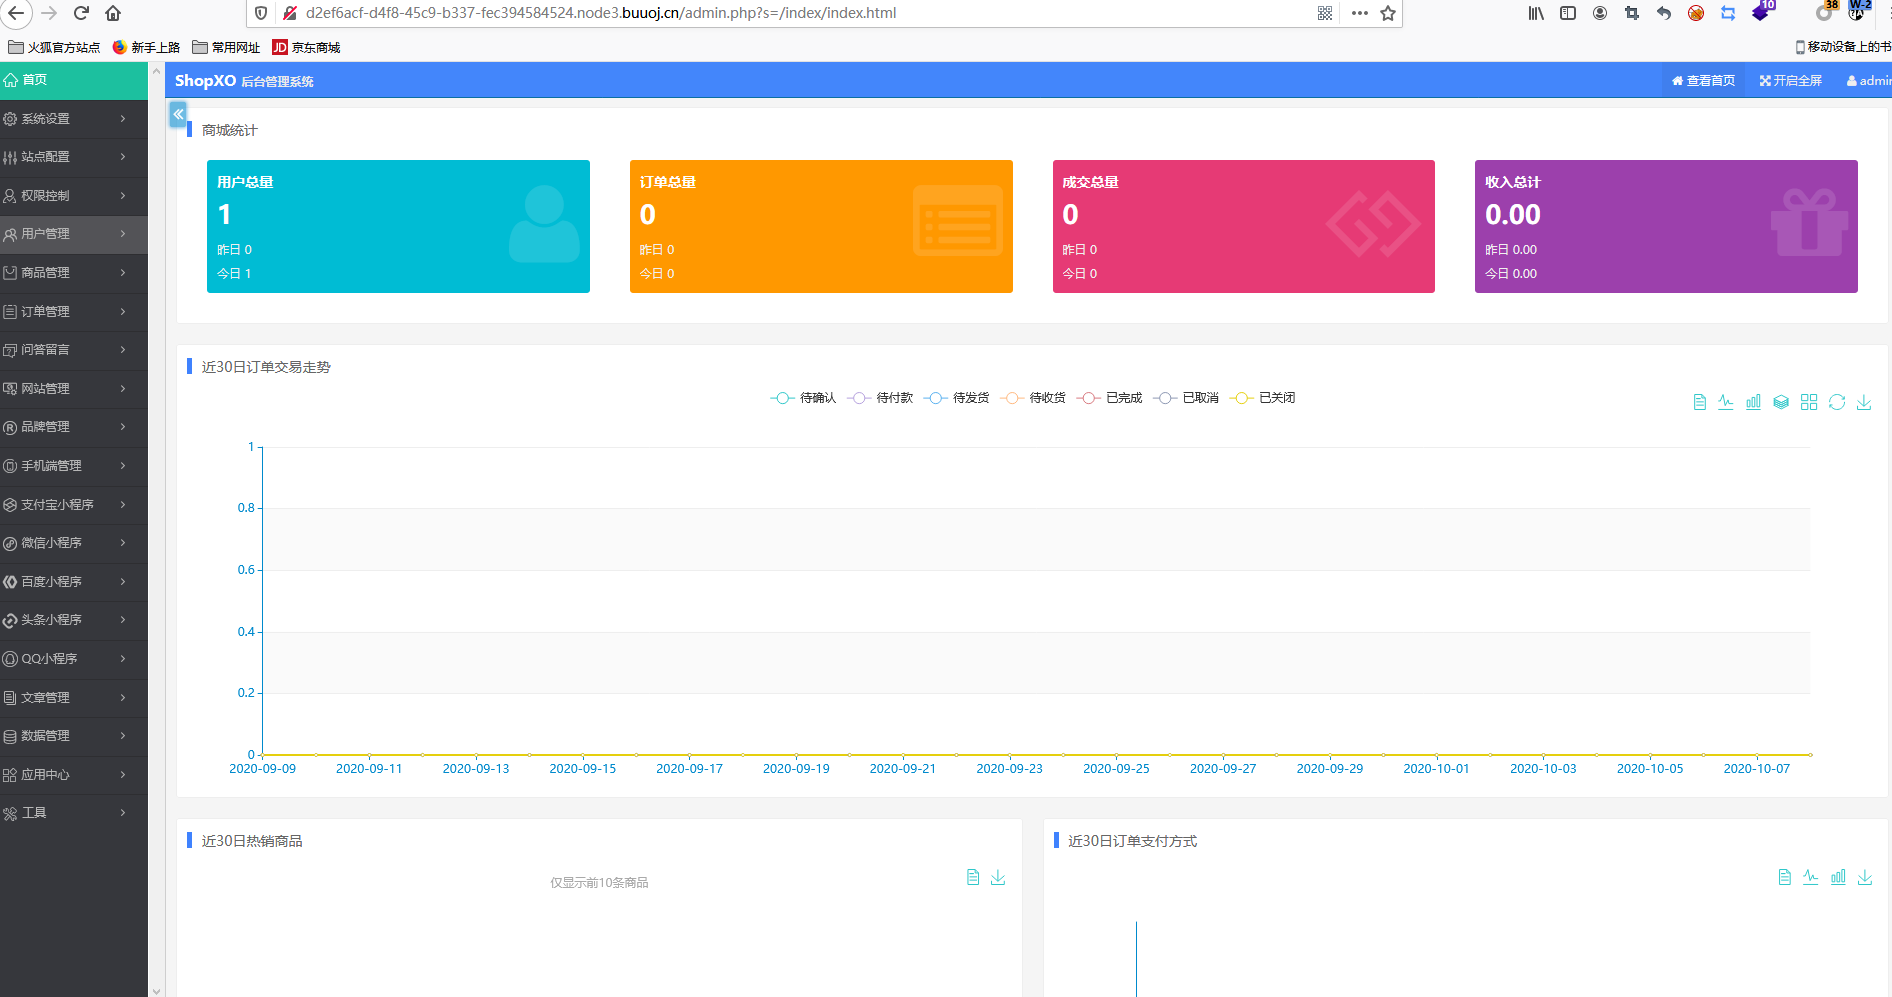
Task: Open 用户管理 sidebar menu
Action: 74,234
